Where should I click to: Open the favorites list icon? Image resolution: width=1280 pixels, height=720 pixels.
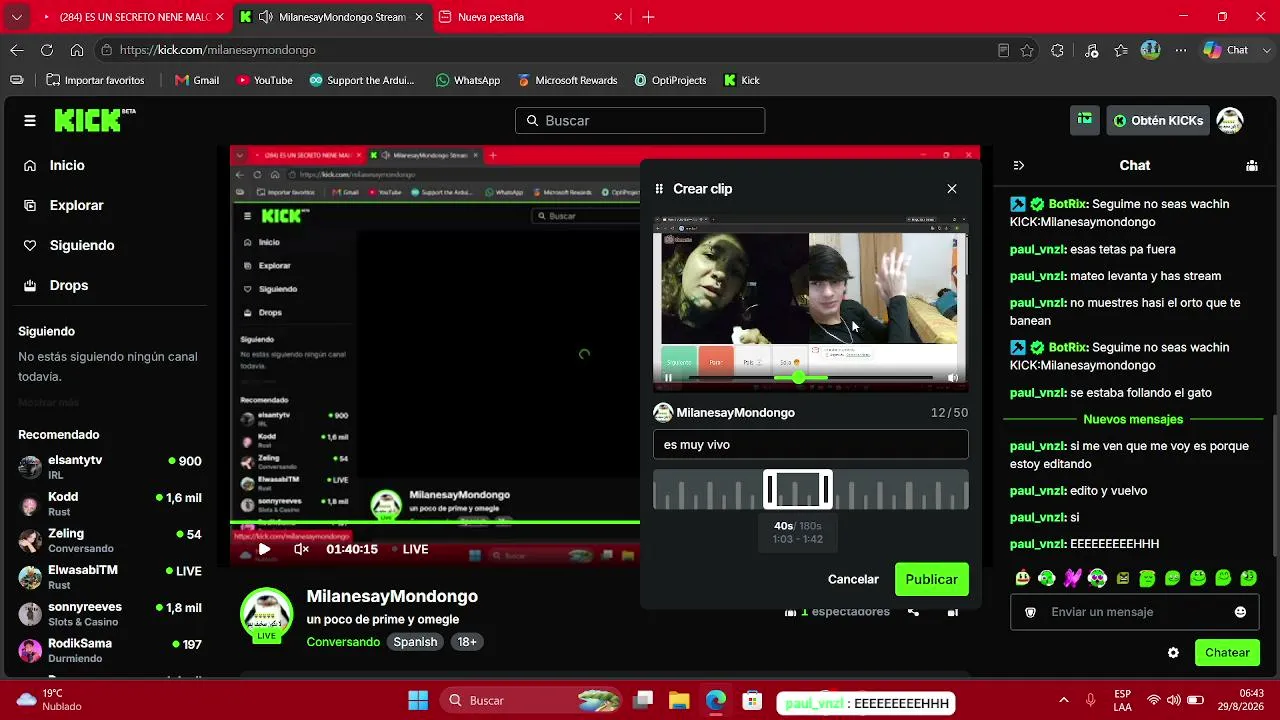click(1121, 50)
